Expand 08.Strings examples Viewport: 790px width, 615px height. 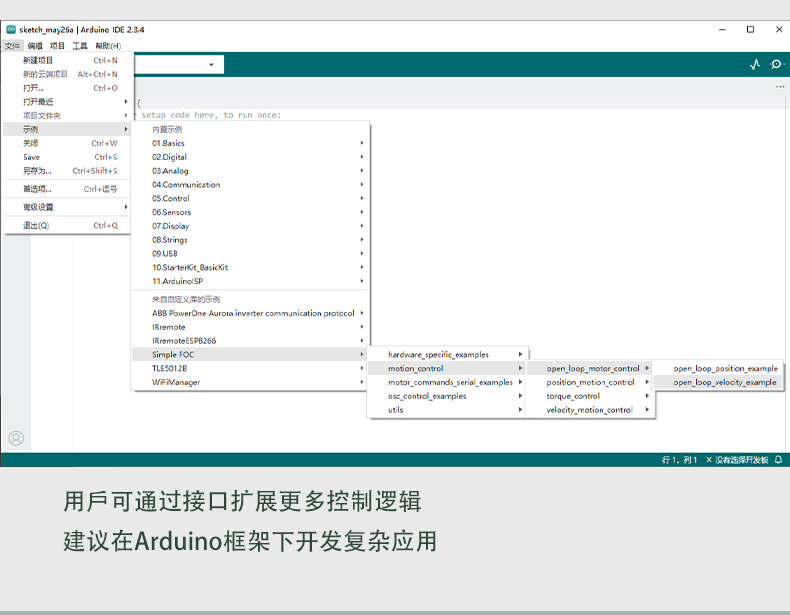(250, 240)
